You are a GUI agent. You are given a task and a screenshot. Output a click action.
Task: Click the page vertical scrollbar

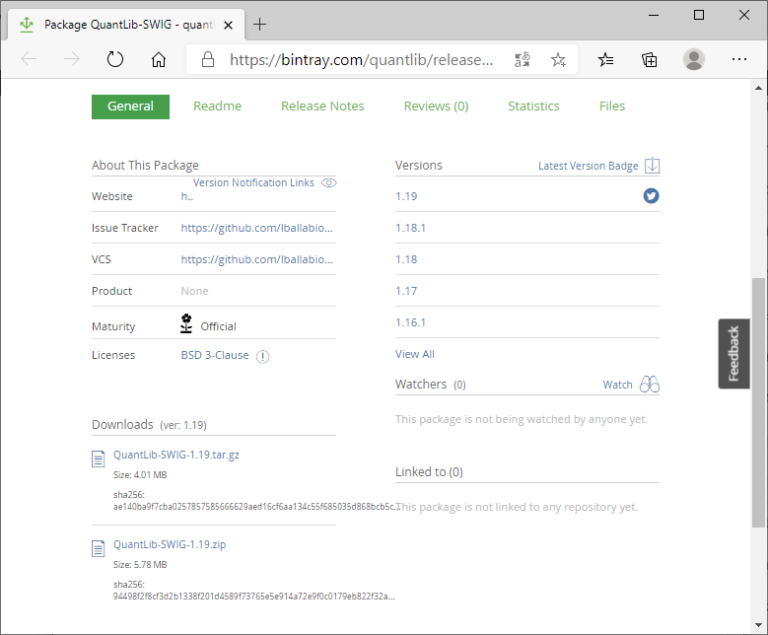coord(759,400)
